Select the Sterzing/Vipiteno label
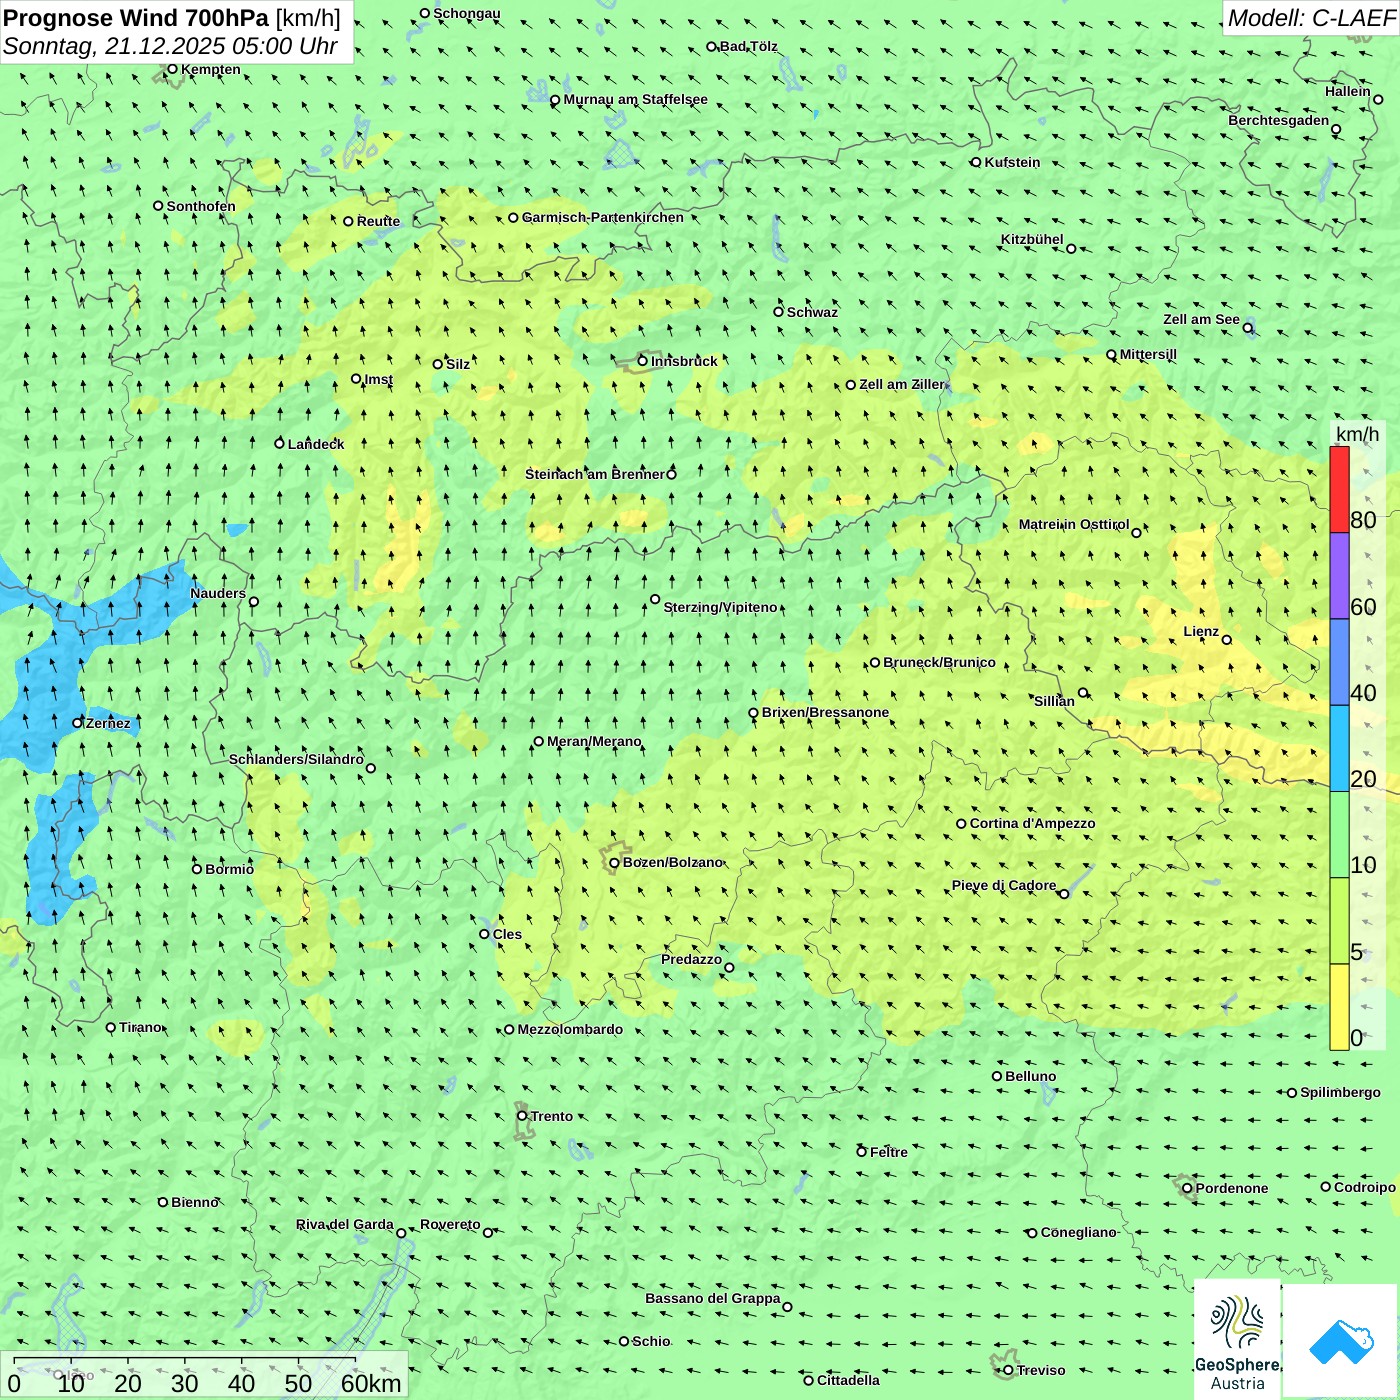Viewport: 1400px width, 1400px height. [x=720, y=607]
